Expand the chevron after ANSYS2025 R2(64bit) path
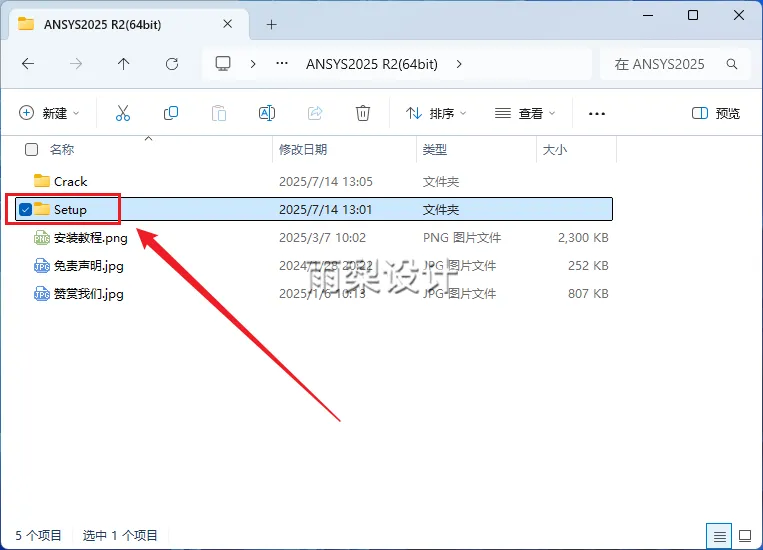763x550 pixels. pyautogui.click(x=459, y=64)
